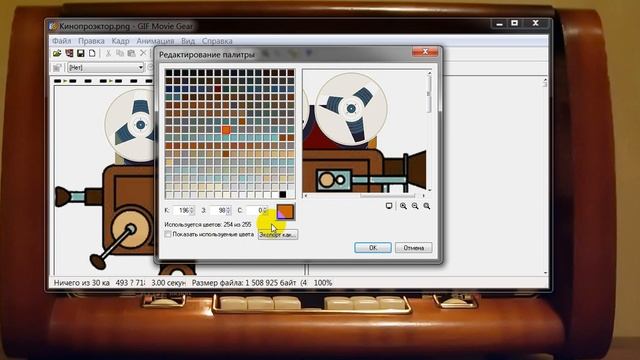This screenshot has width=640, height=360.
Task: Click the projector image in dialog preview
Action: click(x=364, y=131)
